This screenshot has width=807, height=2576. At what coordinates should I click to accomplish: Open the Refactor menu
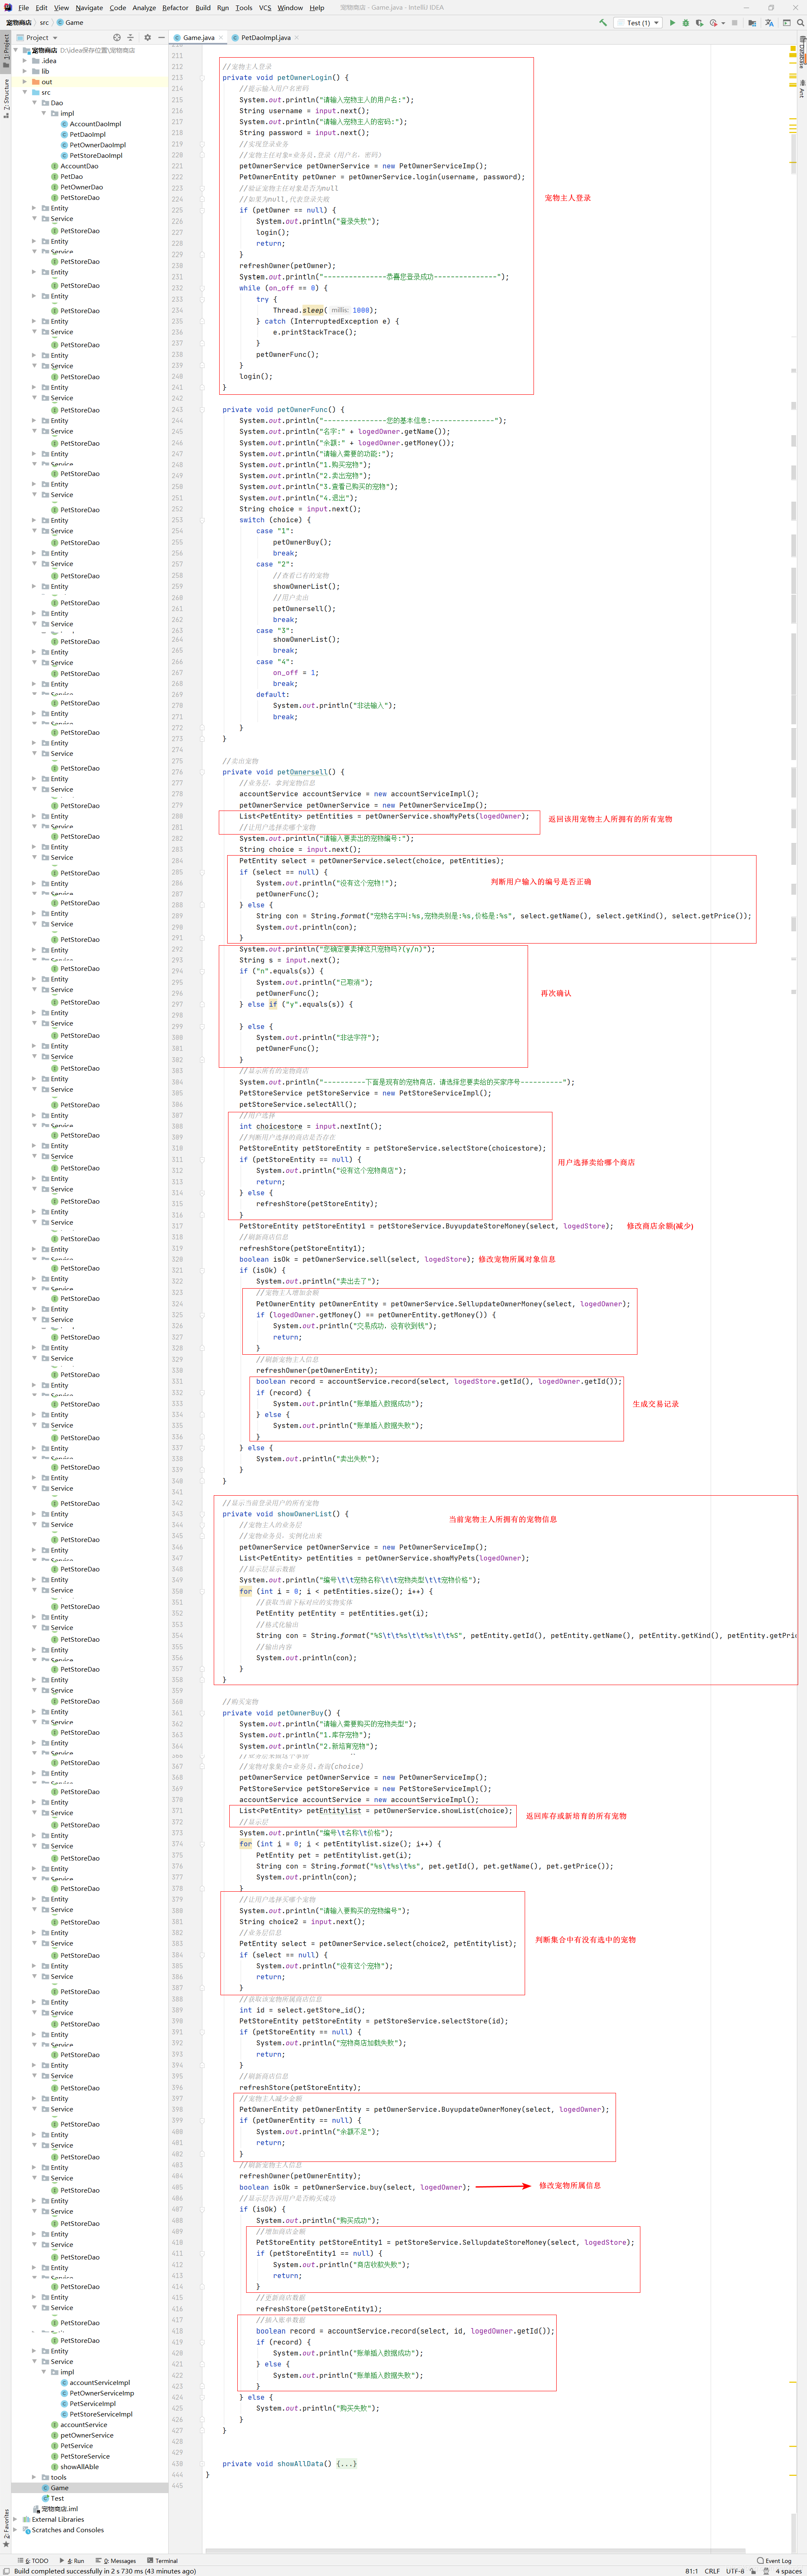point(175,7)
